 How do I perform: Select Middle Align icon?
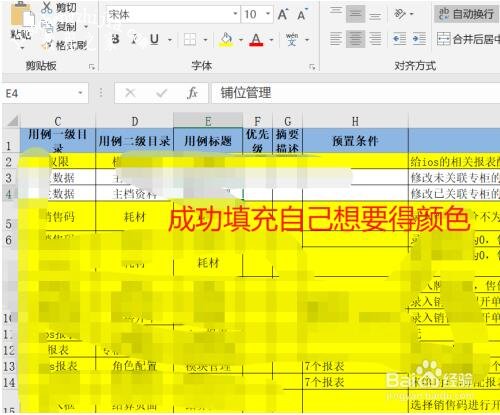pyautogui.click(x=355, y=14)
